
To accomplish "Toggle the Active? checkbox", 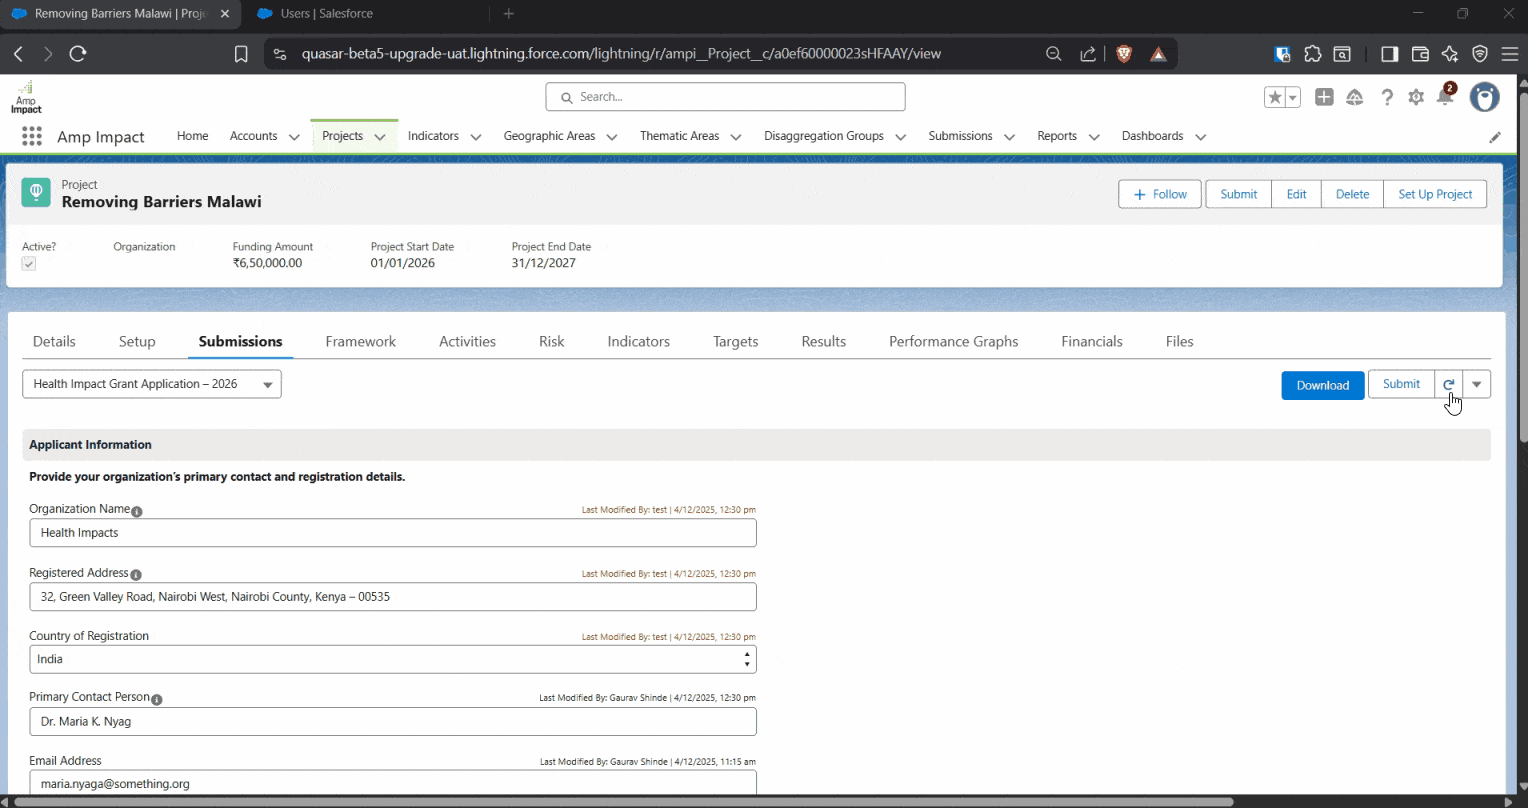I will (29, 264).
